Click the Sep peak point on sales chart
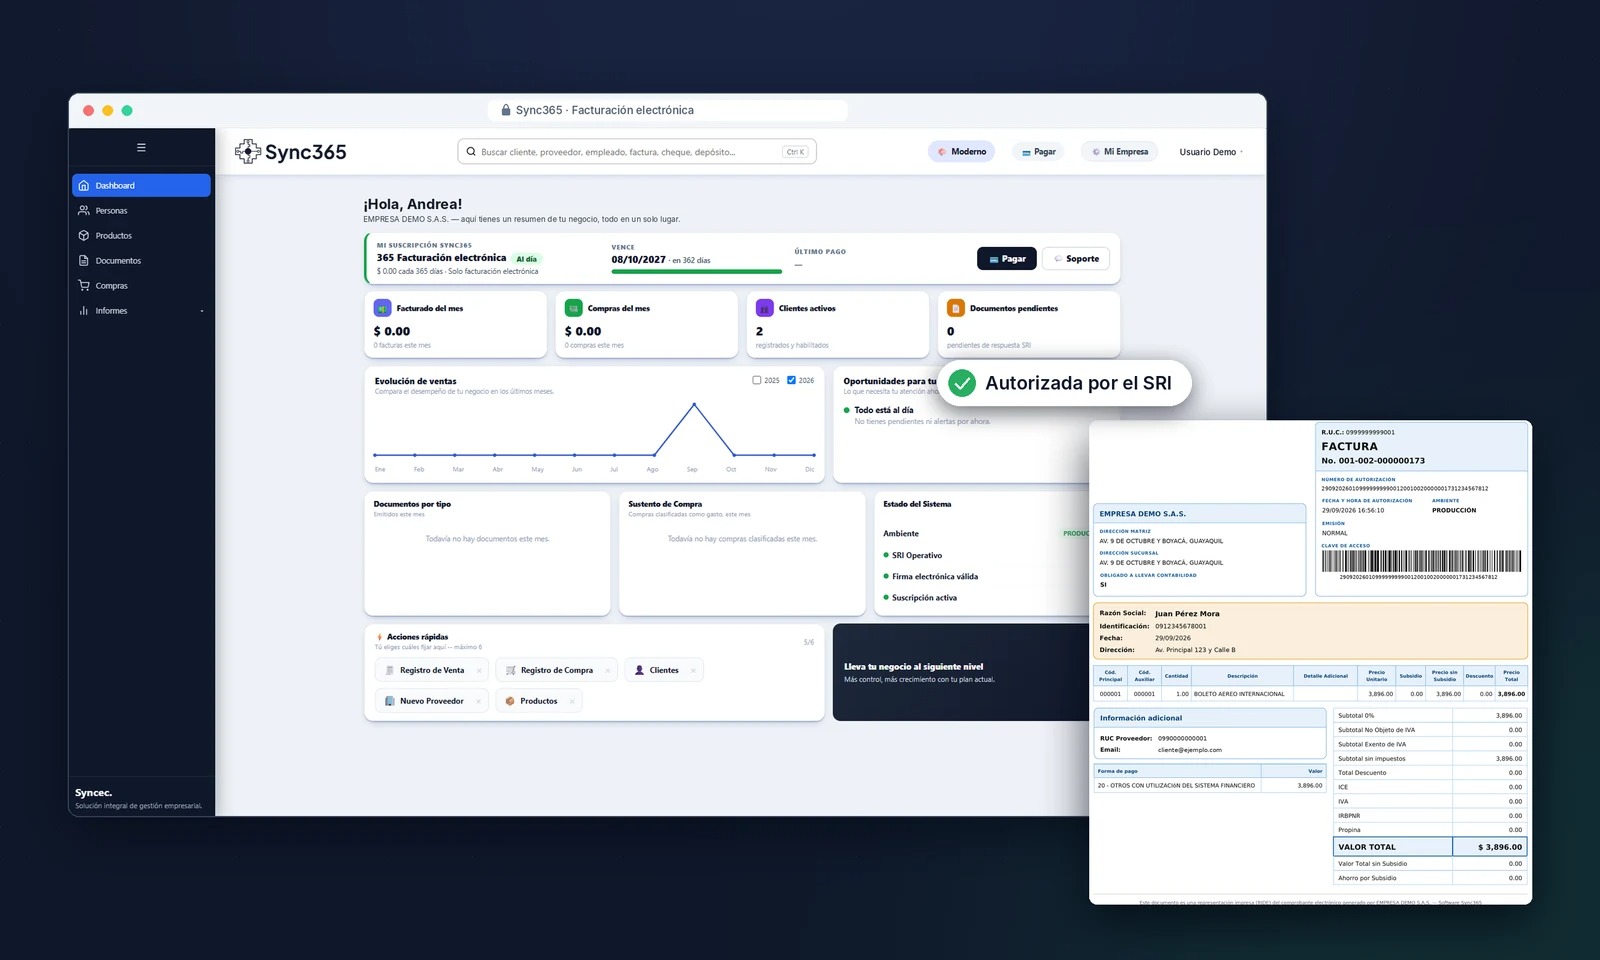1600x960 pixels. tap(694, 404)
